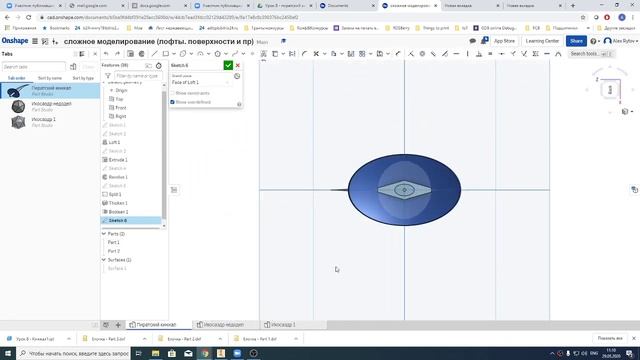Image resolution: width=640 pixels, height=360 pixels.
Task: Open the Circle tool dropdown arrow
Action: click(191, 54)
